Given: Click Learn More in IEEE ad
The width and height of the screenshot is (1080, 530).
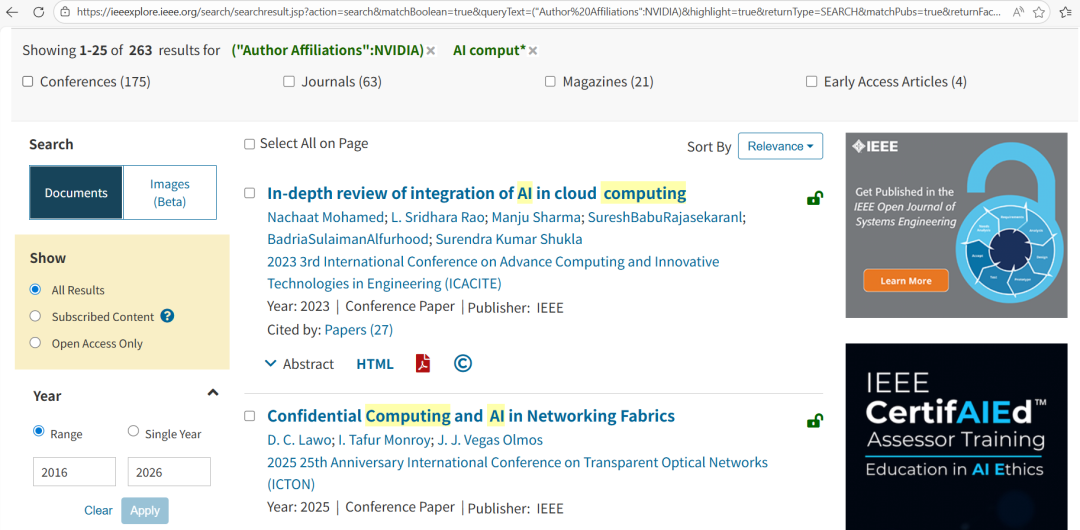Looking at the screenshot, I should [x=906, y=281].
